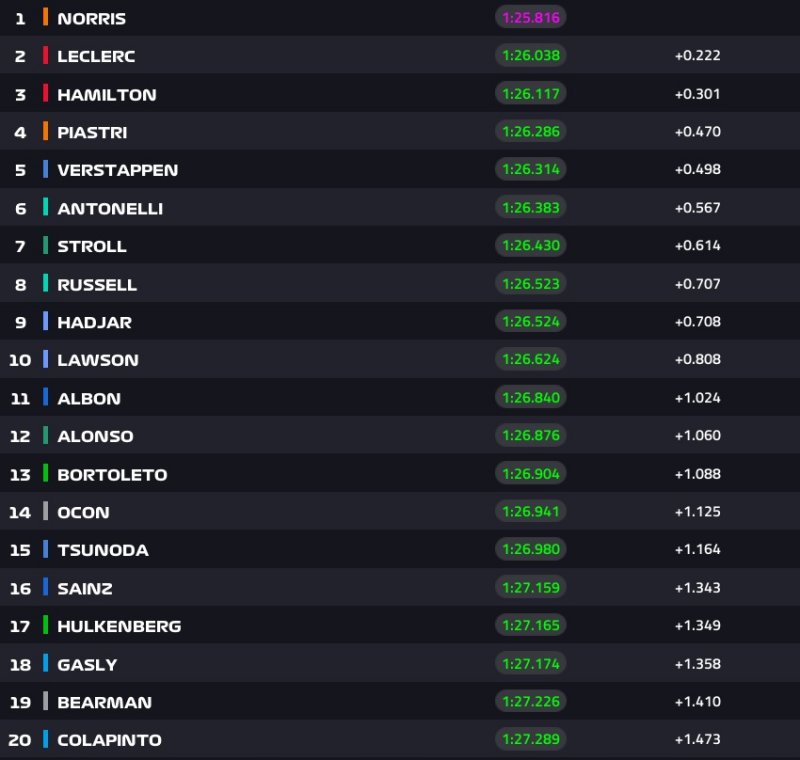Select Ocon's 1:26.941 lap time badge

tap(530, 511)
